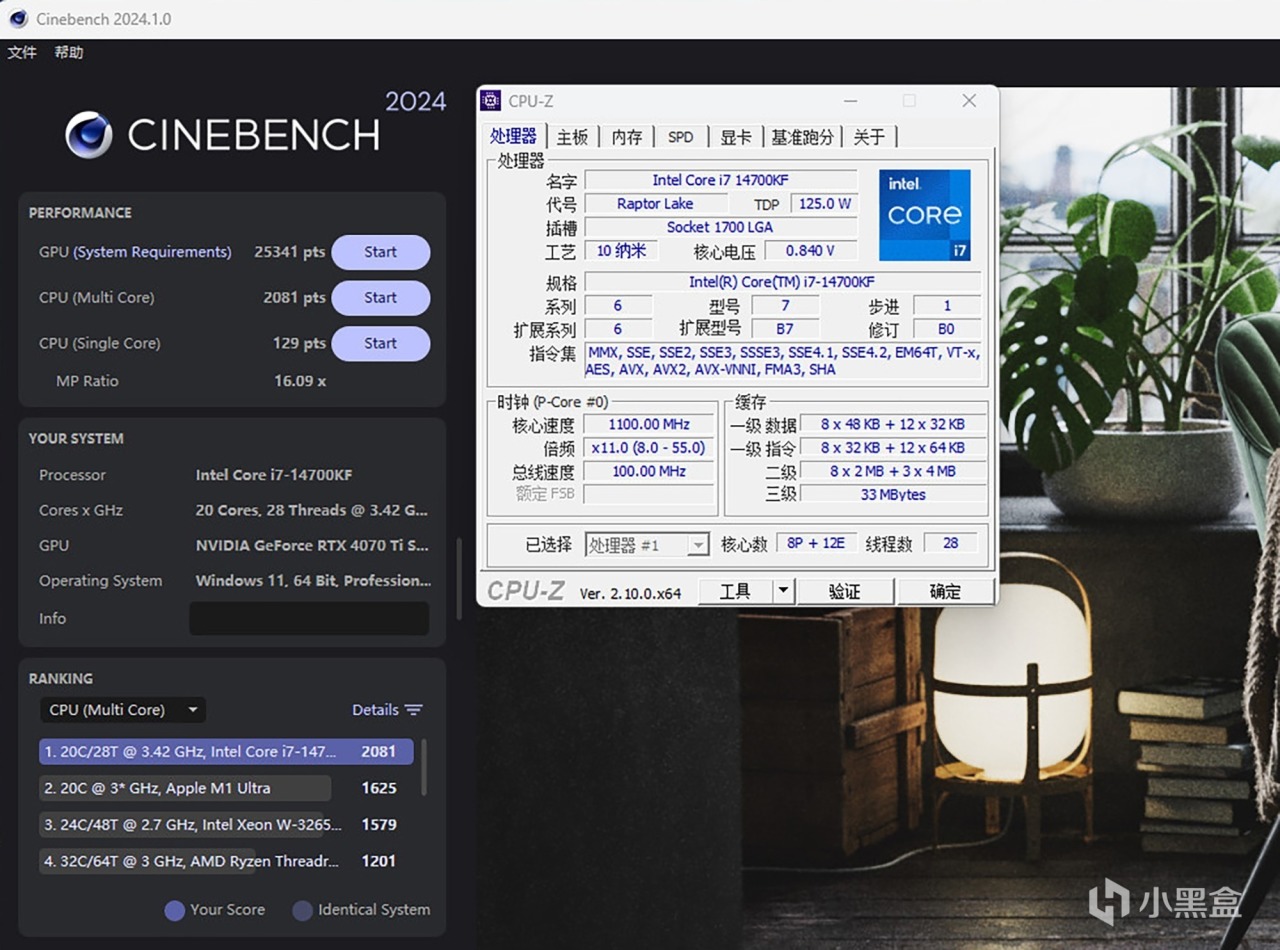The height and width of the screenshot is (950, 1280).
Task: Click the Operating System value Windows 11
Action: pyautogui.click(x=313, y=581)
